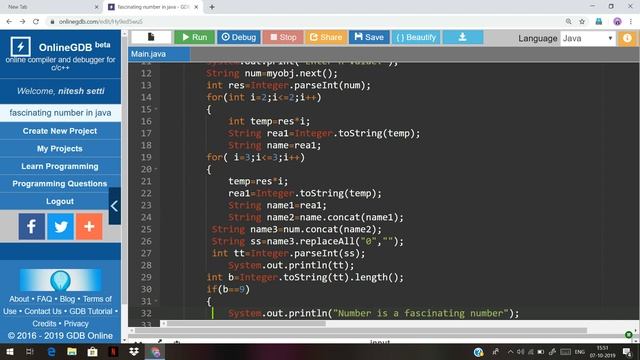This screenshot has width=640, height=360.
Task: Click Logout in sidebar
Action: coord(60,201)
